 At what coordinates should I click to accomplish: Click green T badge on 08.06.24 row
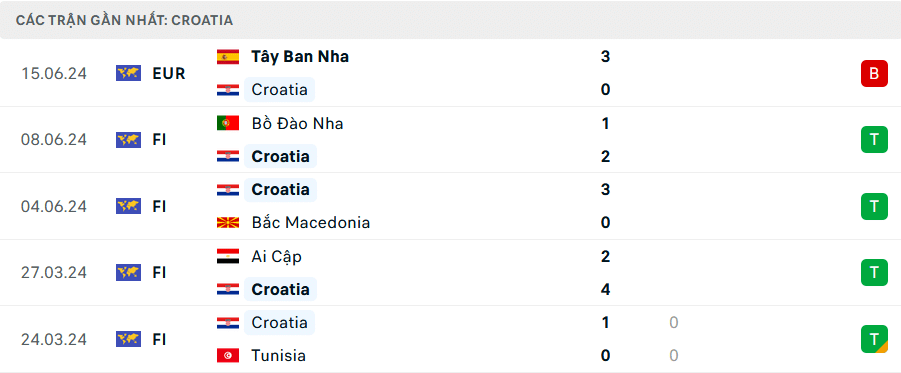[x=874, y=140]
